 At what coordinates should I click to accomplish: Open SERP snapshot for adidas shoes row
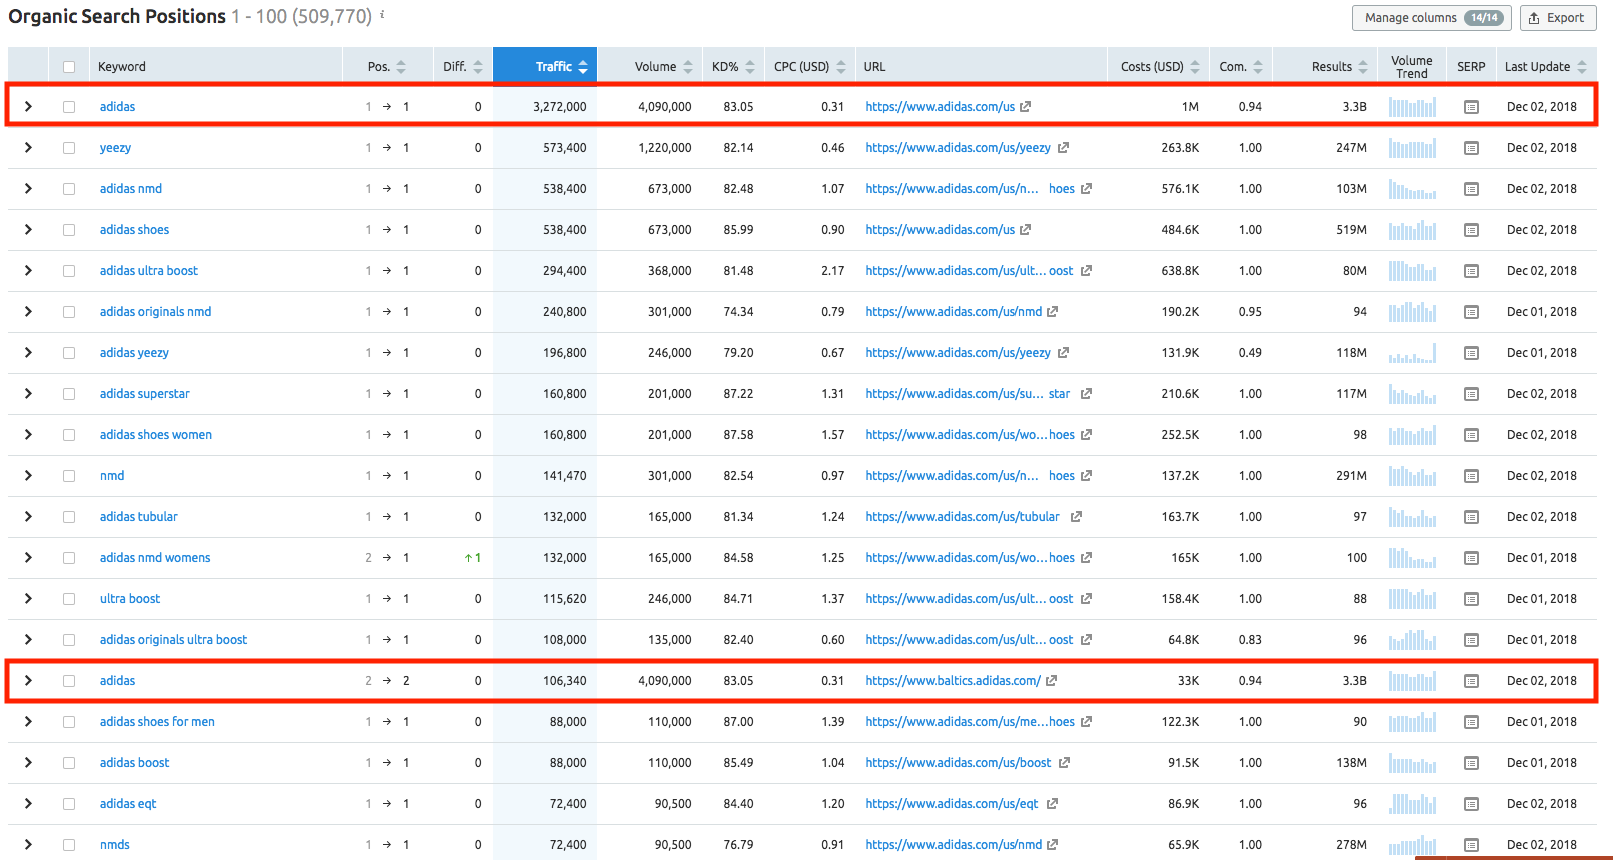point(1471,230)
